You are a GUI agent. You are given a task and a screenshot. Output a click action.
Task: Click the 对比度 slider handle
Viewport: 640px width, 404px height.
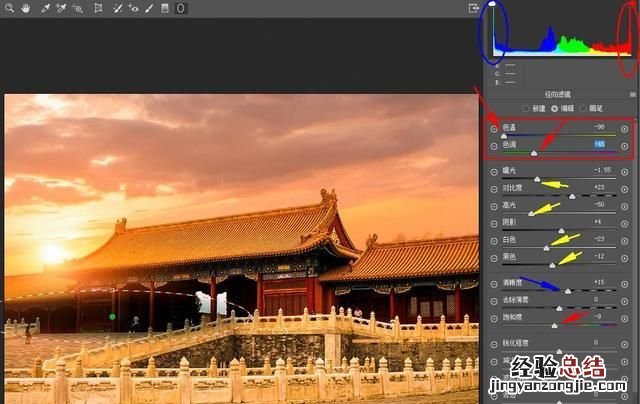coord(572,196)
